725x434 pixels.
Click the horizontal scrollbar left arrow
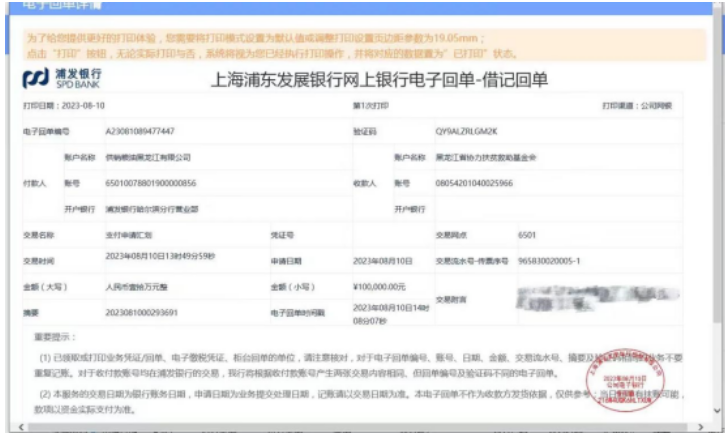(21, 427)
